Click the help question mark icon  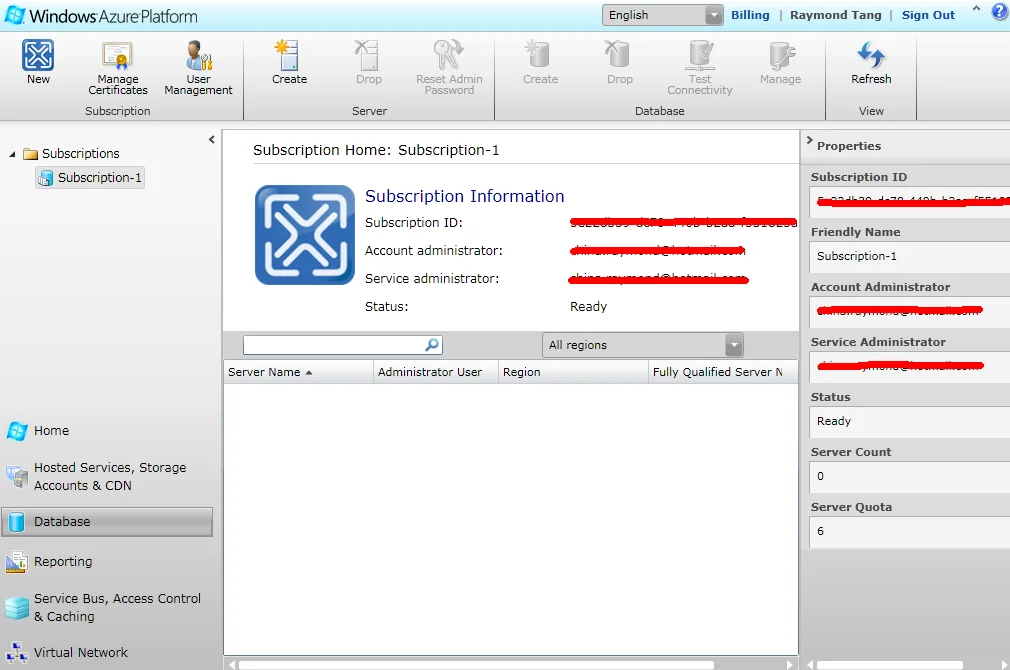pyautogui.click(x=999, y=13)
